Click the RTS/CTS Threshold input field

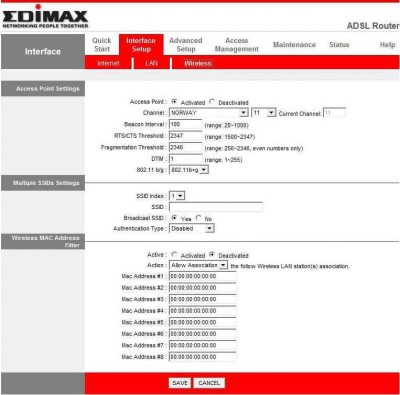coord(186,136)
